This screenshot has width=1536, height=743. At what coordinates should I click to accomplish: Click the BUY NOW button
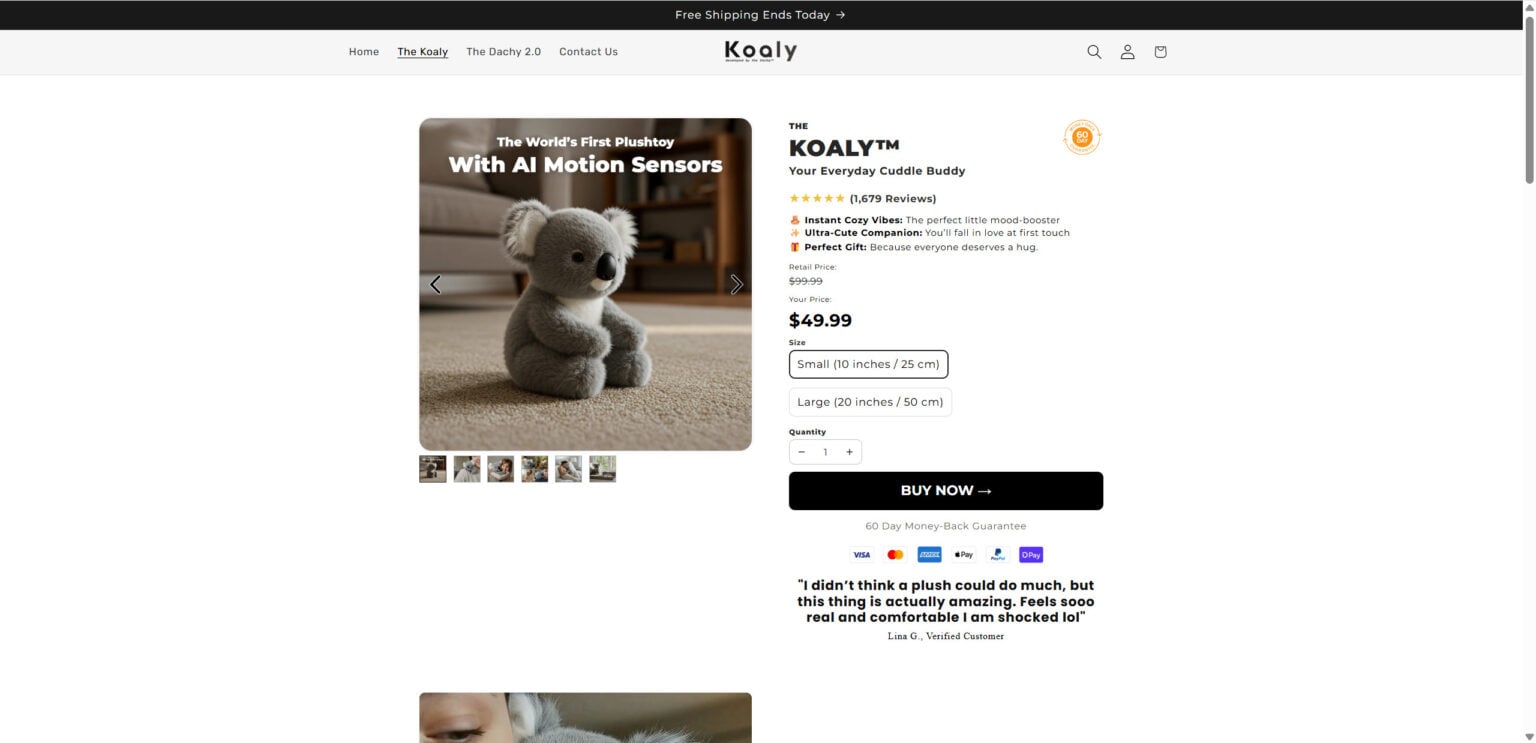pyautogui.click(x=946, y=491)
